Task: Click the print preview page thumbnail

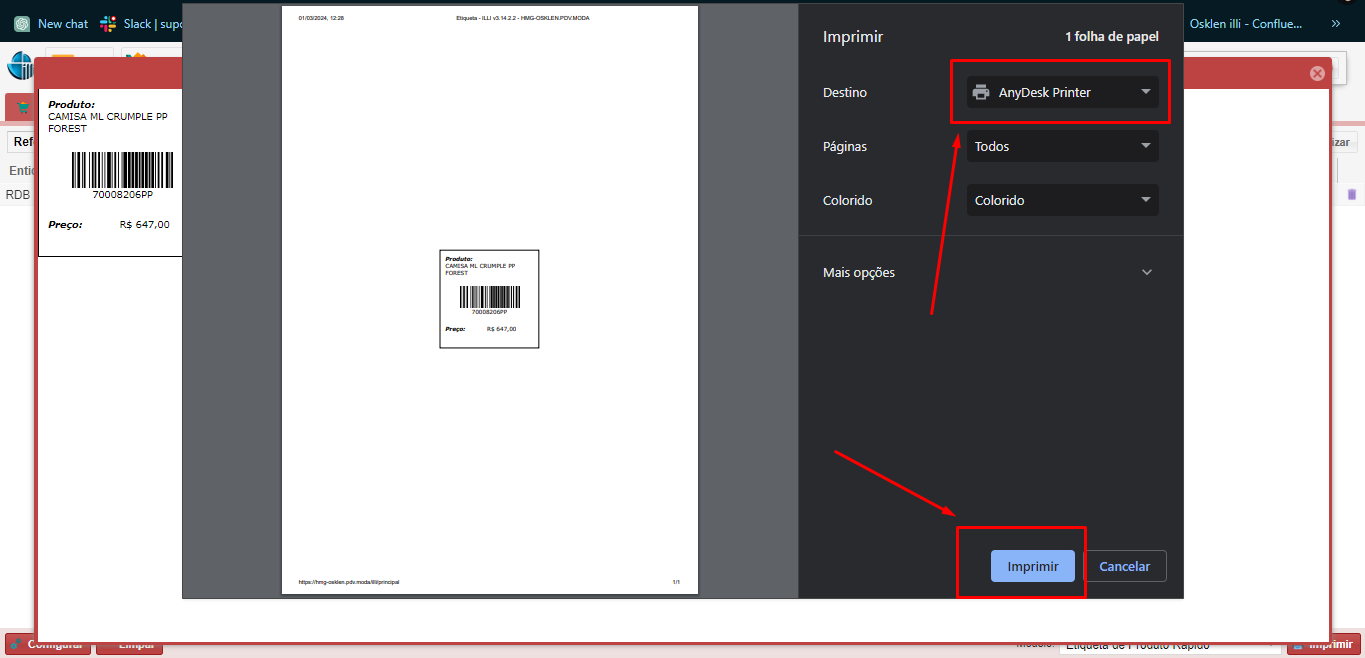Action: tap(489, 299)
